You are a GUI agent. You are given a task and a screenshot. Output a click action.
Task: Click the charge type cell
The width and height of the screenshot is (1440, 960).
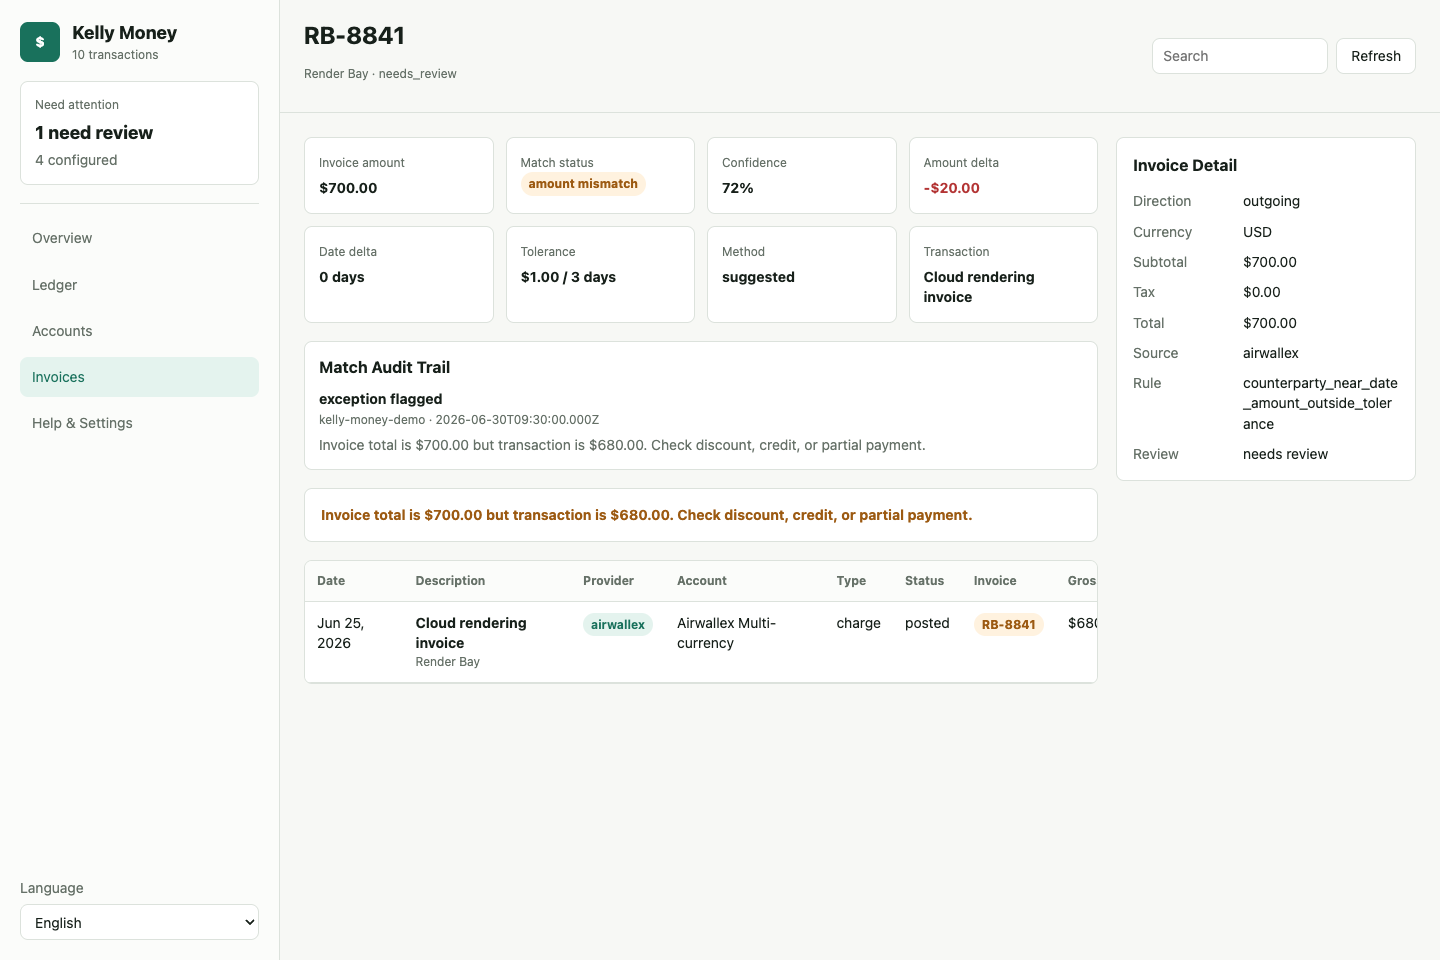tap(859, 623)
